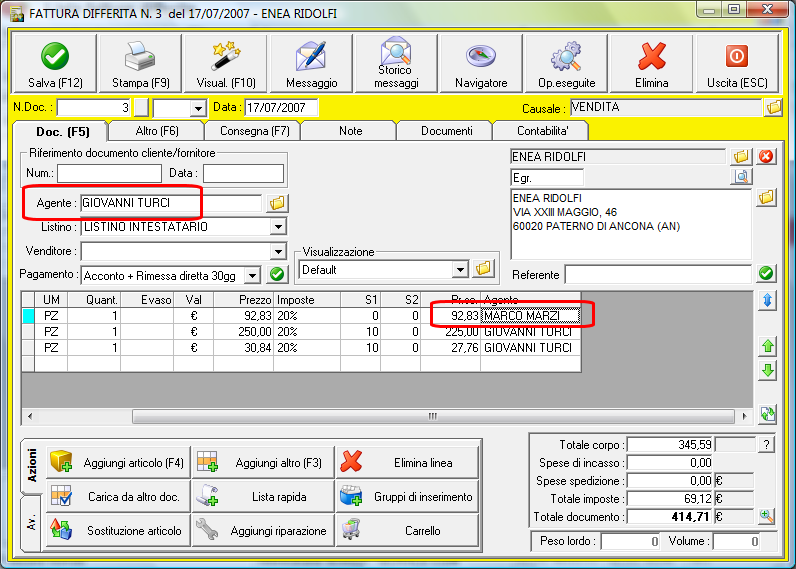Viewport: 796px width, 569px height.
Task: Search customer with magnifier icon
Action: pos(741,177)
